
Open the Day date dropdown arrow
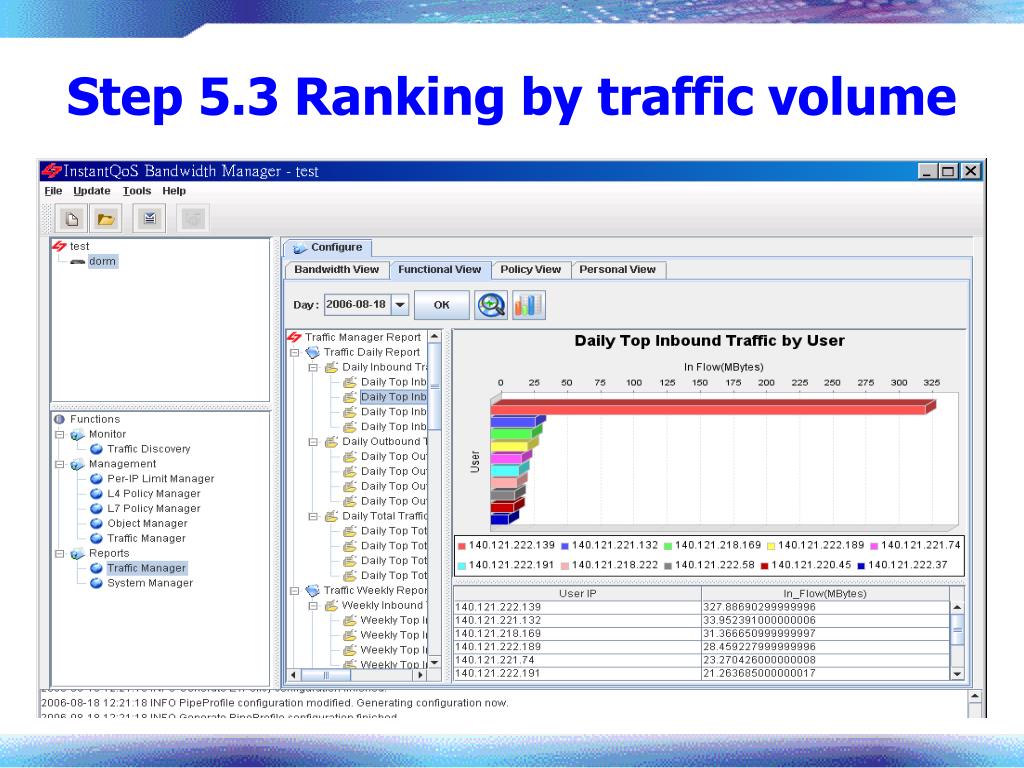(x=400, y=304)
